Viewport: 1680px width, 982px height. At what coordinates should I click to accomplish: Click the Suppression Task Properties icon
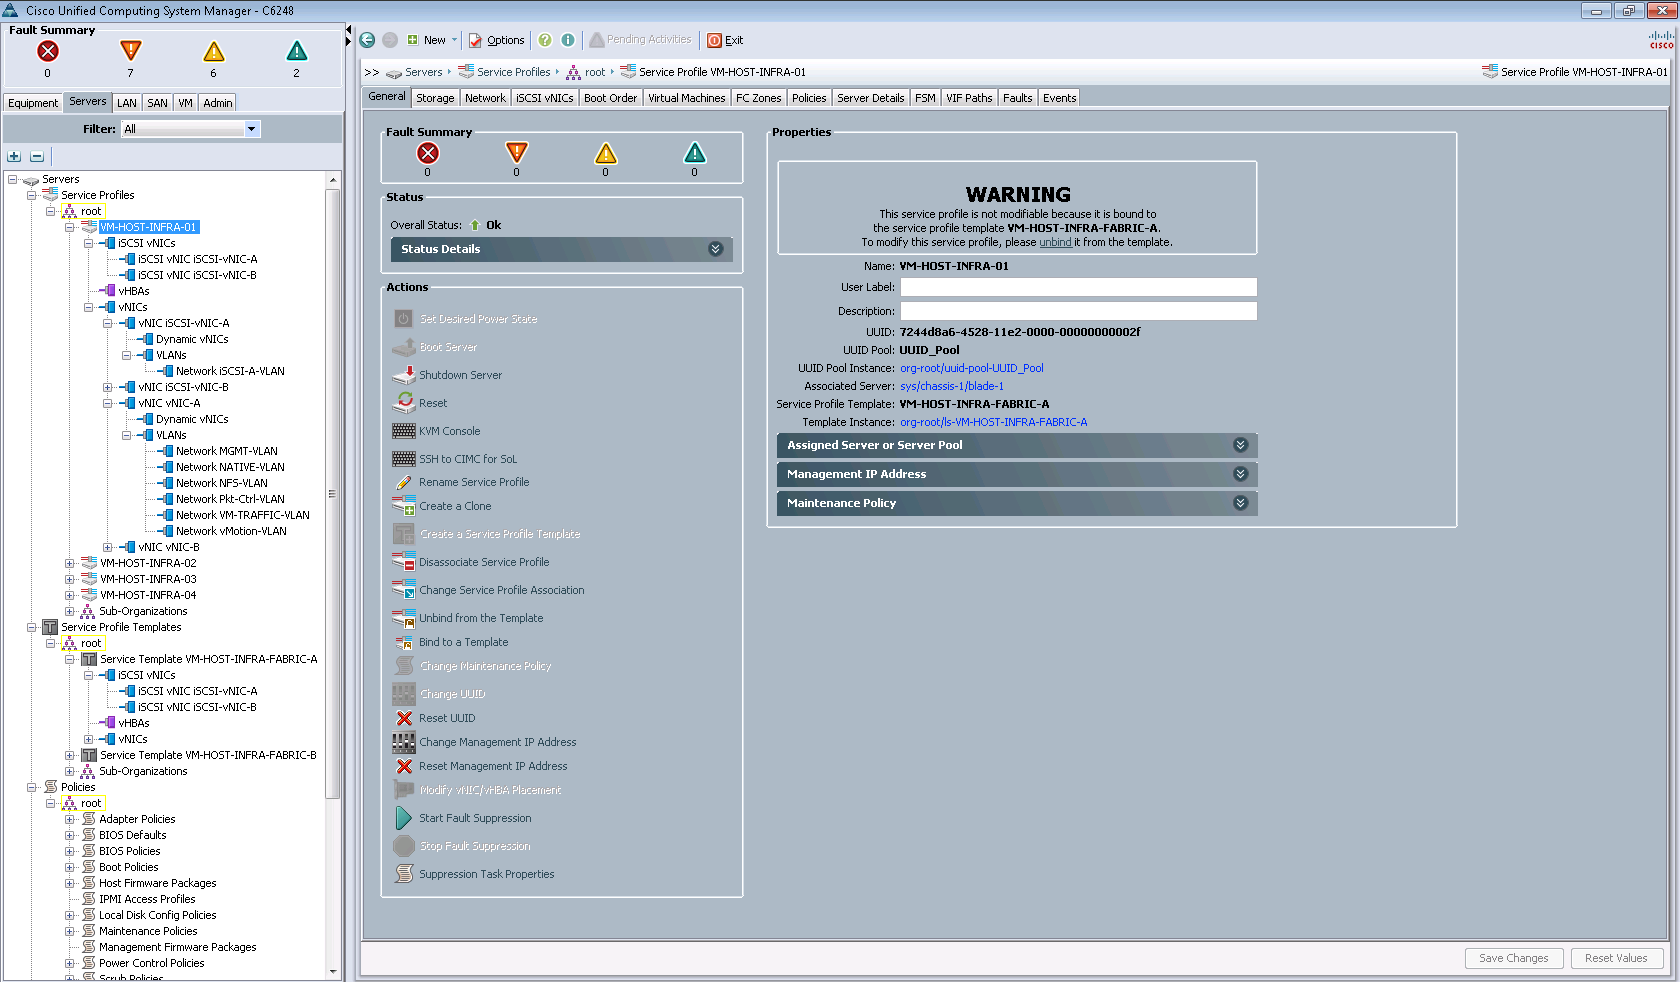(404, 874)
